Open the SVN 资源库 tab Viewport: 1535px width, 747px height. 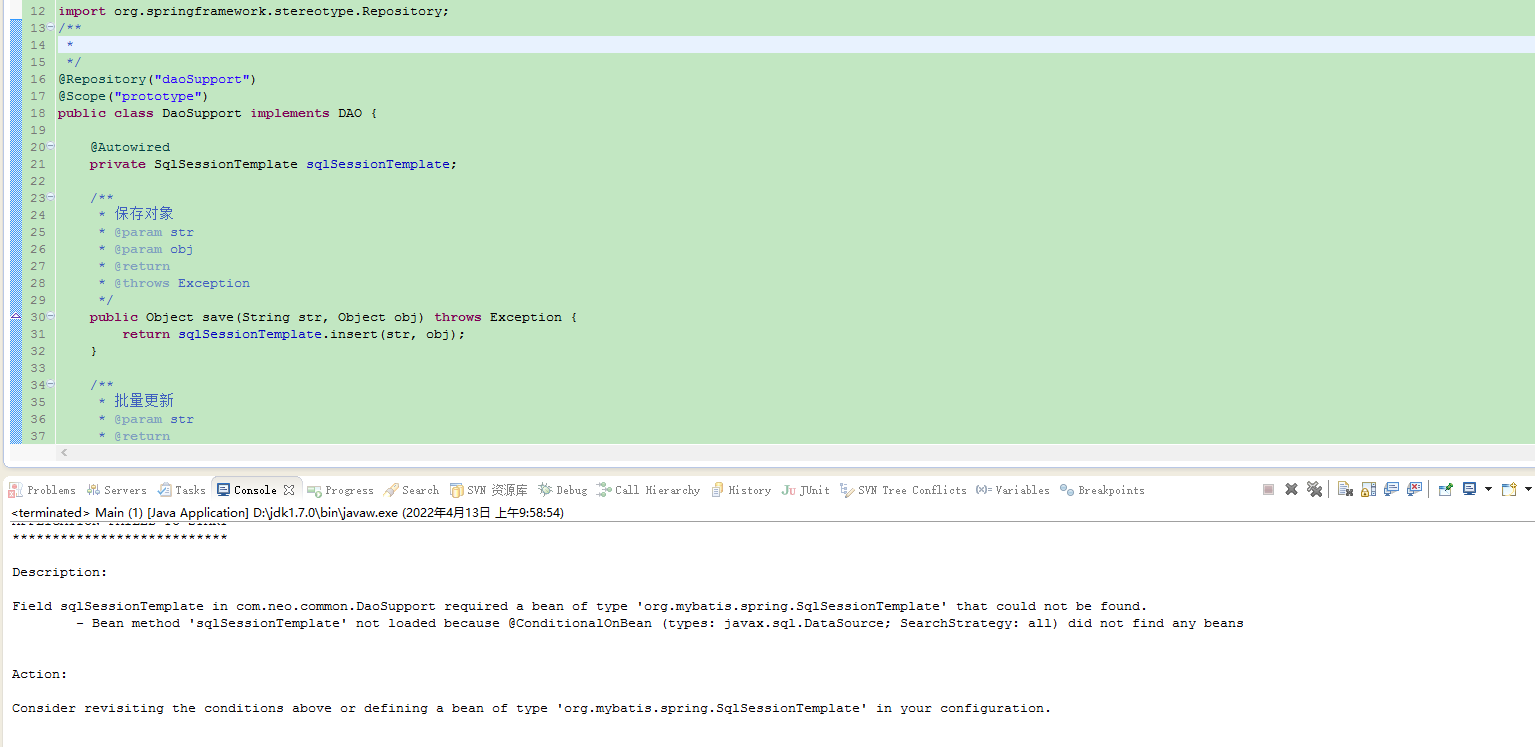pos(489,490)
